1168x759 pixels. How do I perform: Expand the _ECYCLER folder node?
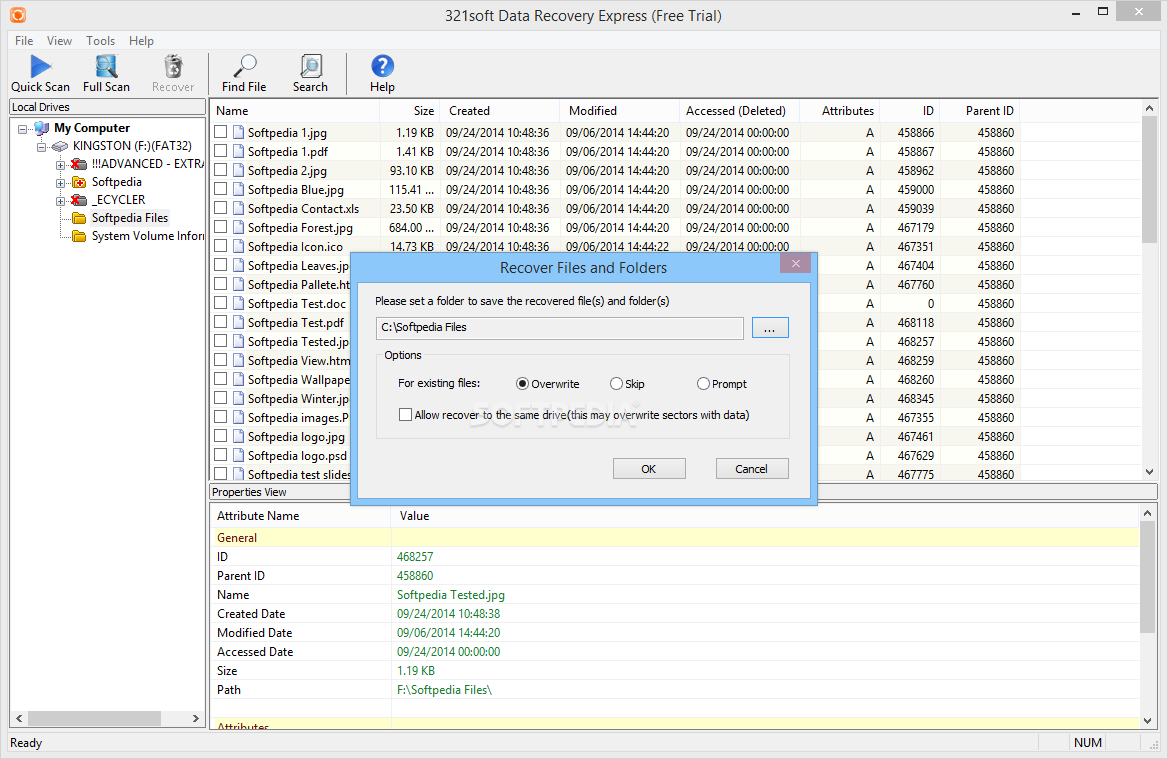[60, 200]
